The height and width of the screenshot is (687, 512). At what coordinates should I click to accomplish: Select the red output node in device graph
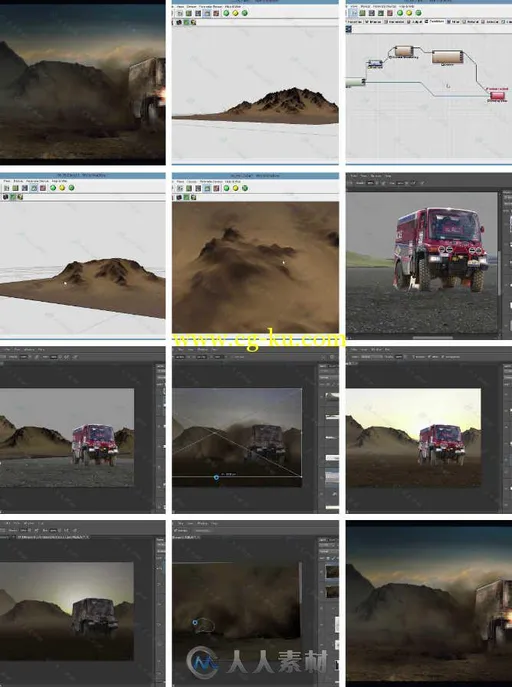pyautogui.click(x=498, y=96)
